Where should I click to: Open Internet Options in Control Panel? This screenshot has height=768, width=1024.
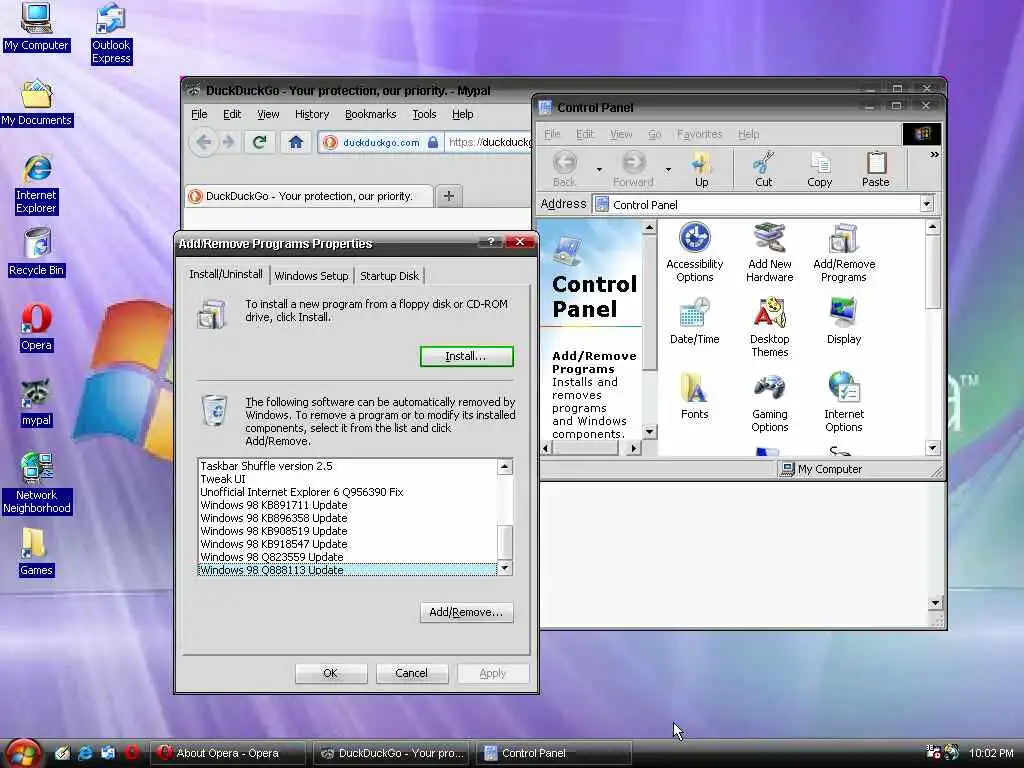coord(844,403)
